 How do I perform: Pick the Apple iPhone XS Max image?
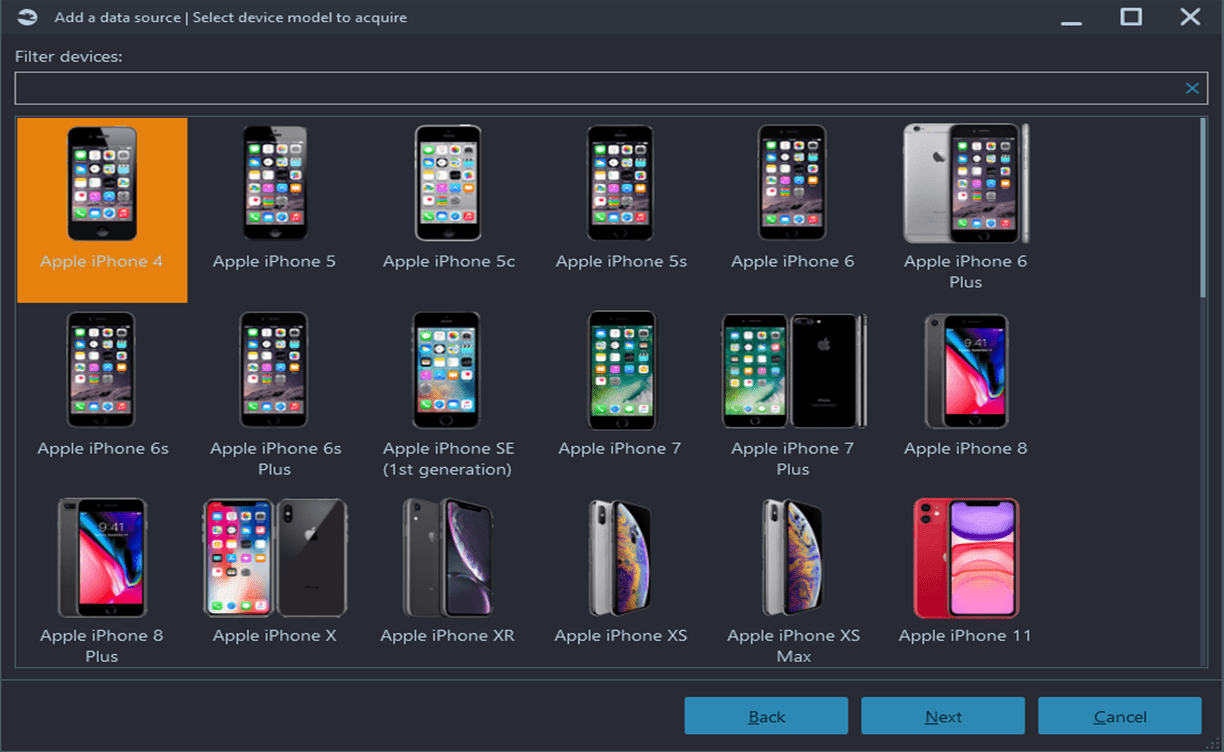(x=794, y=557)
